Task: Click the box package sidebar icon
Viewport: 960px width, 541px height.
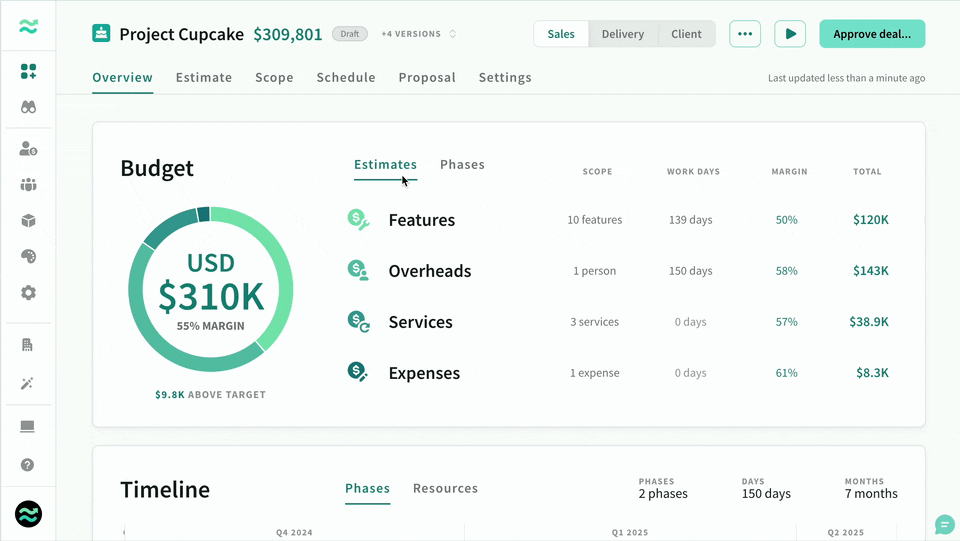Action: 28,221
